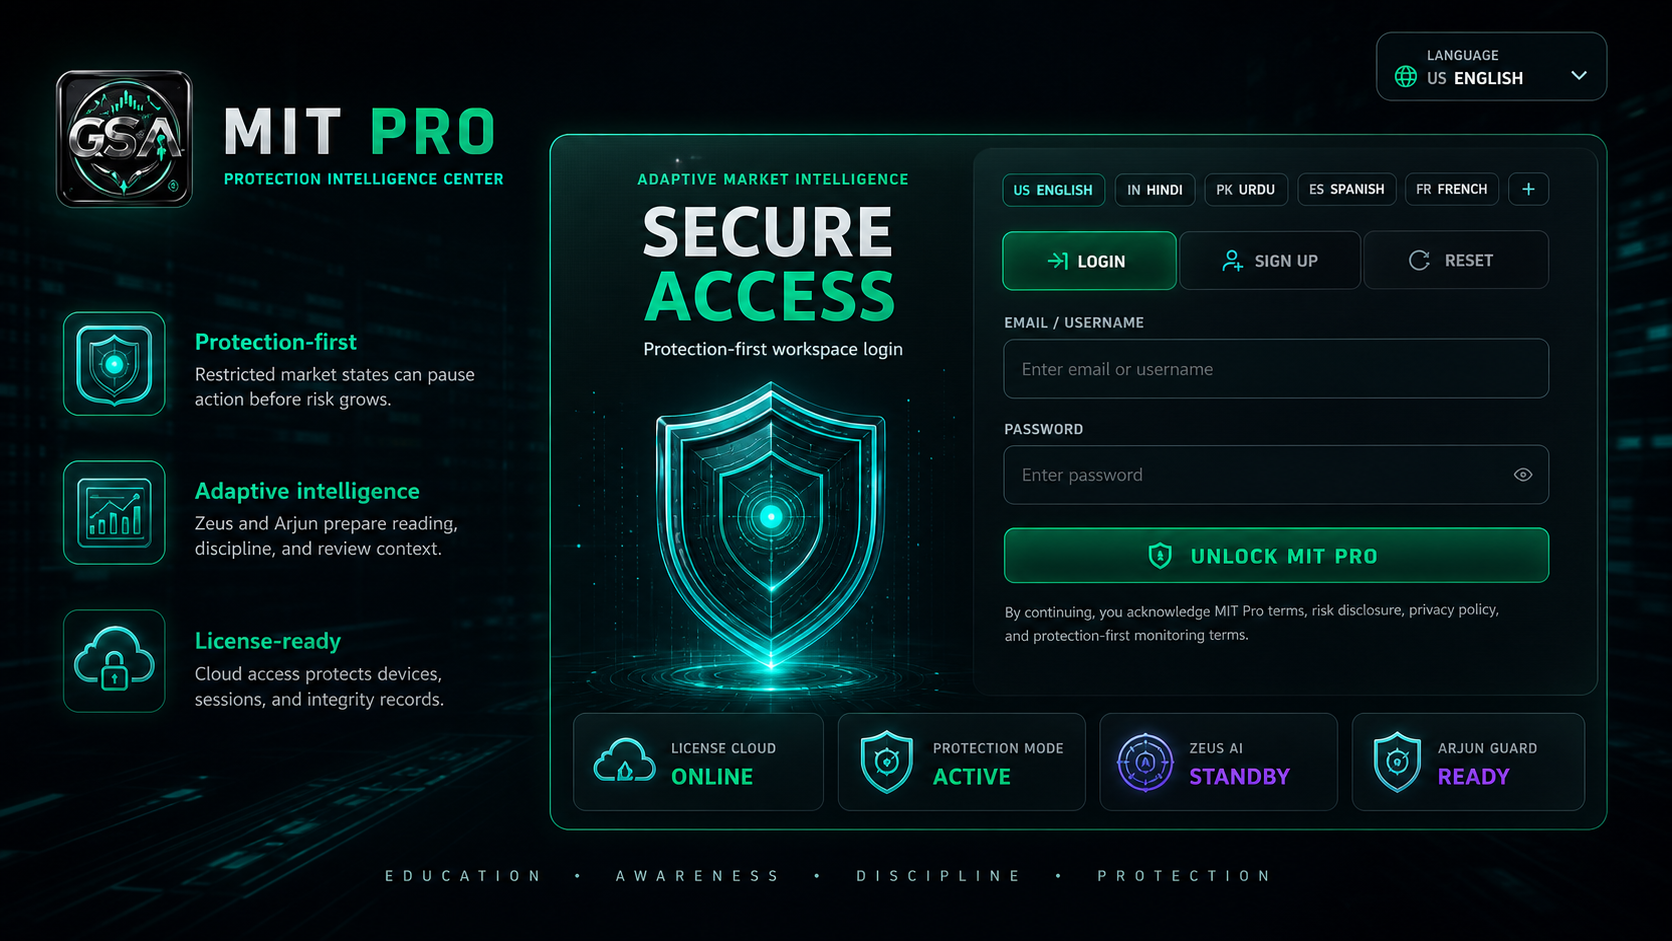Select the IN Hindi language chip
The height and width of the screenshot is (941, 1672).
point(1155,190)
